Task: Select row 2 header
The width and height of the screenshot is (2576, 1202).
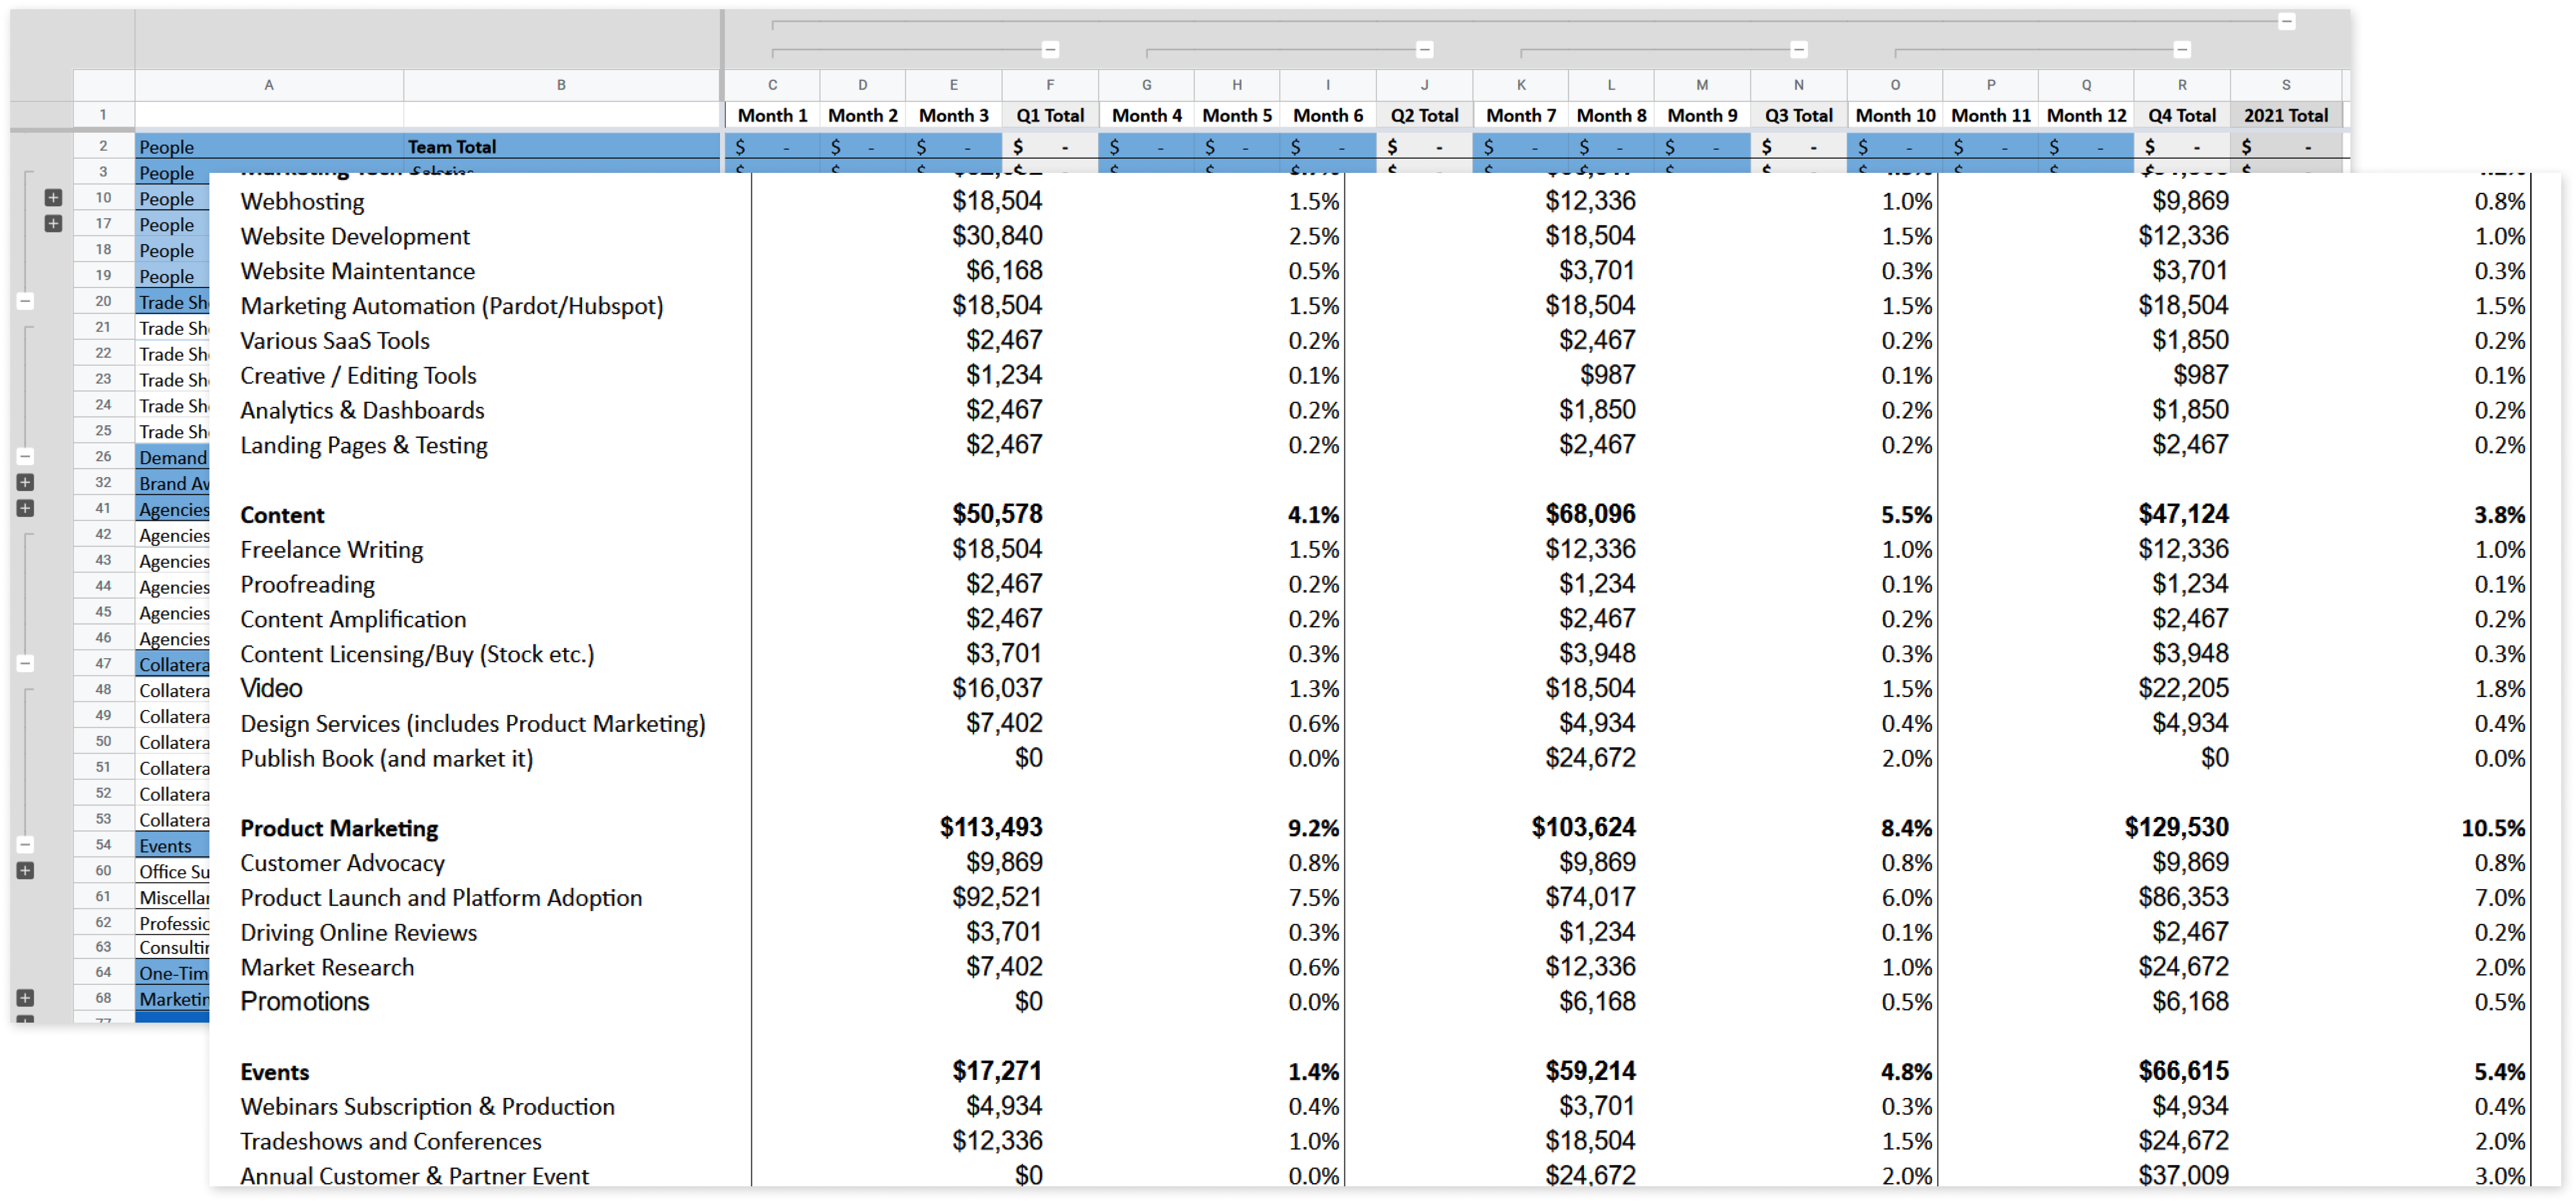Action: point(103,146)
